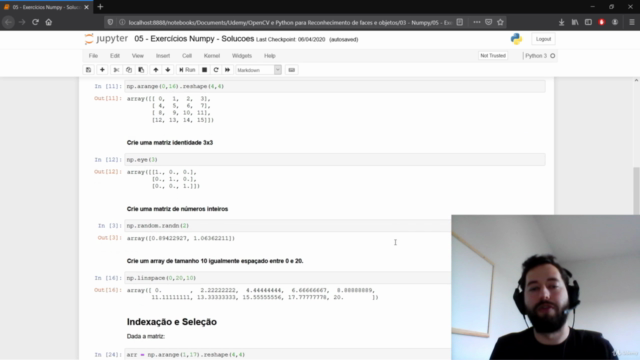Open the Help menu
The width and height of the screenshot is (640, 360).
click(270, 56)
